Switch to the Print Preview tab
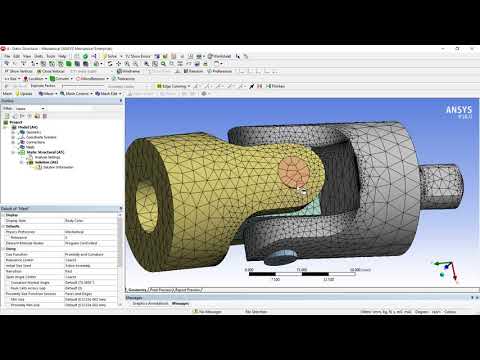The height and width of the screenshot is (360, 480). tap(161, 290)
